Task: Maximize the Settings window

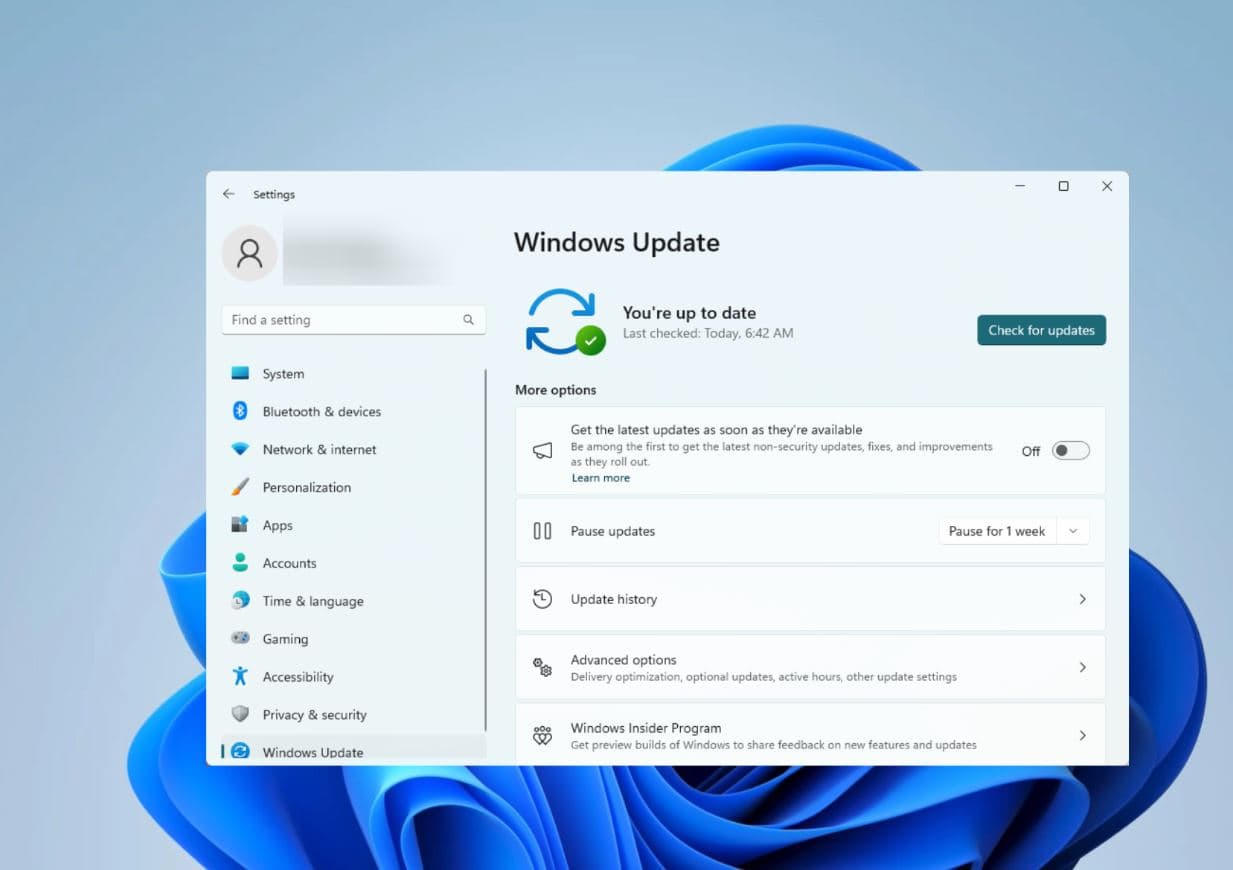Action: 1063,186
